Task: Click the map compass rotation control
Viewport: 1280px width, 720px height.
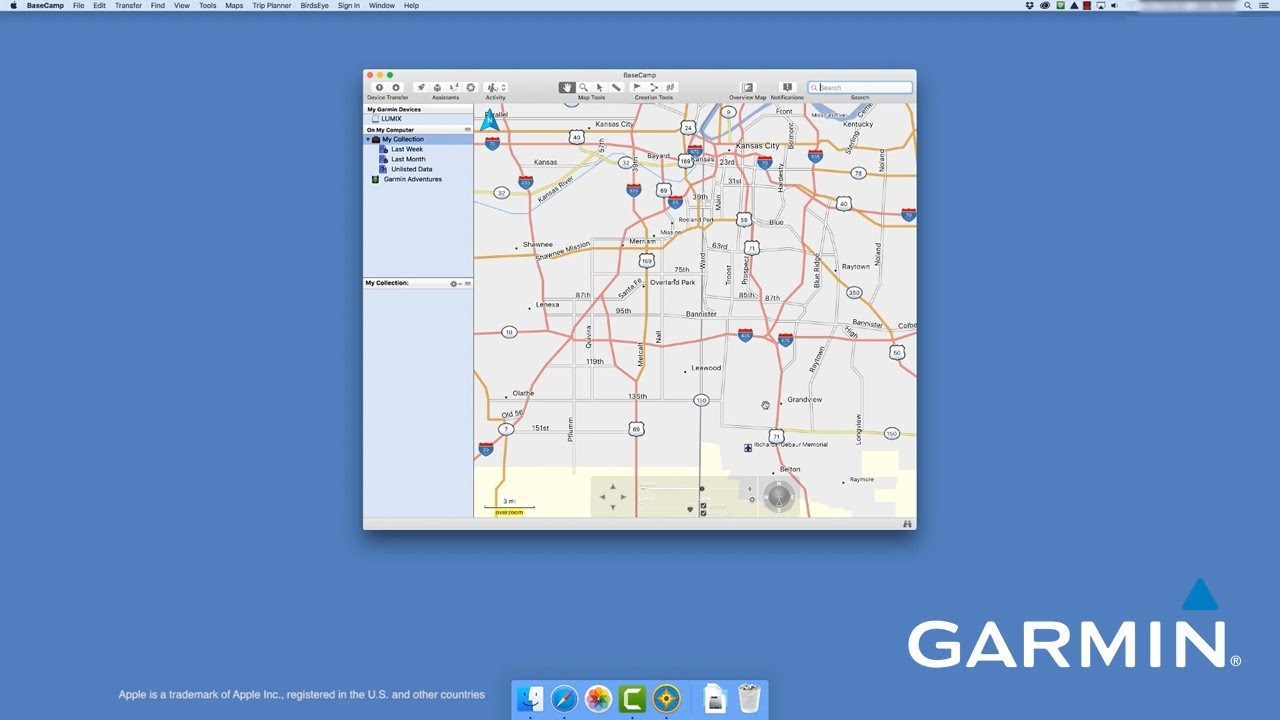Action: coord(779,495)
